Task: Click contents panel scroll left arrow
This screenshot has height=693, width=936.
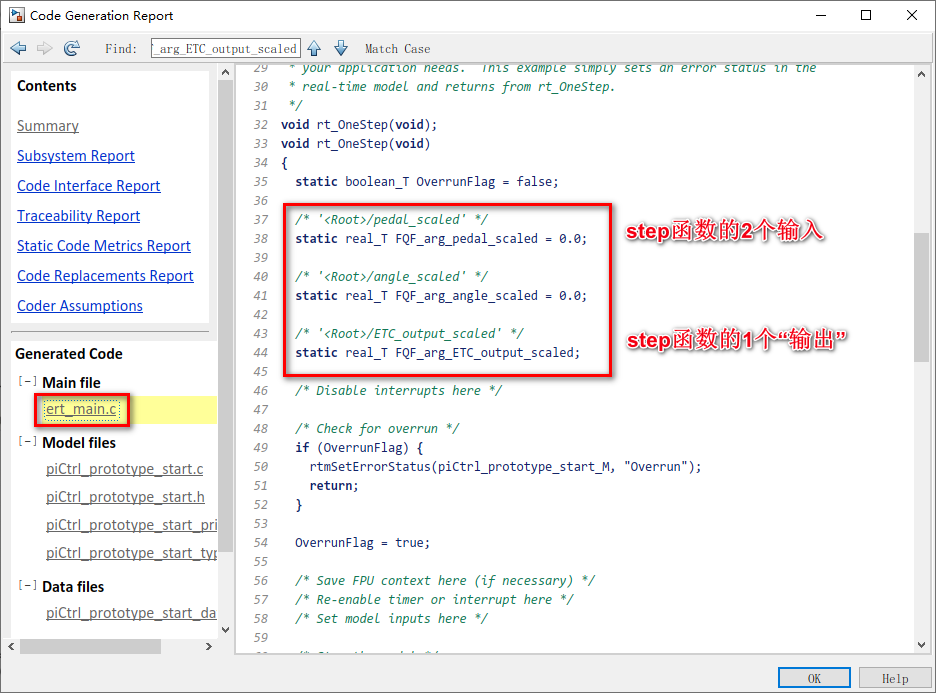Action: pos(11,646)
